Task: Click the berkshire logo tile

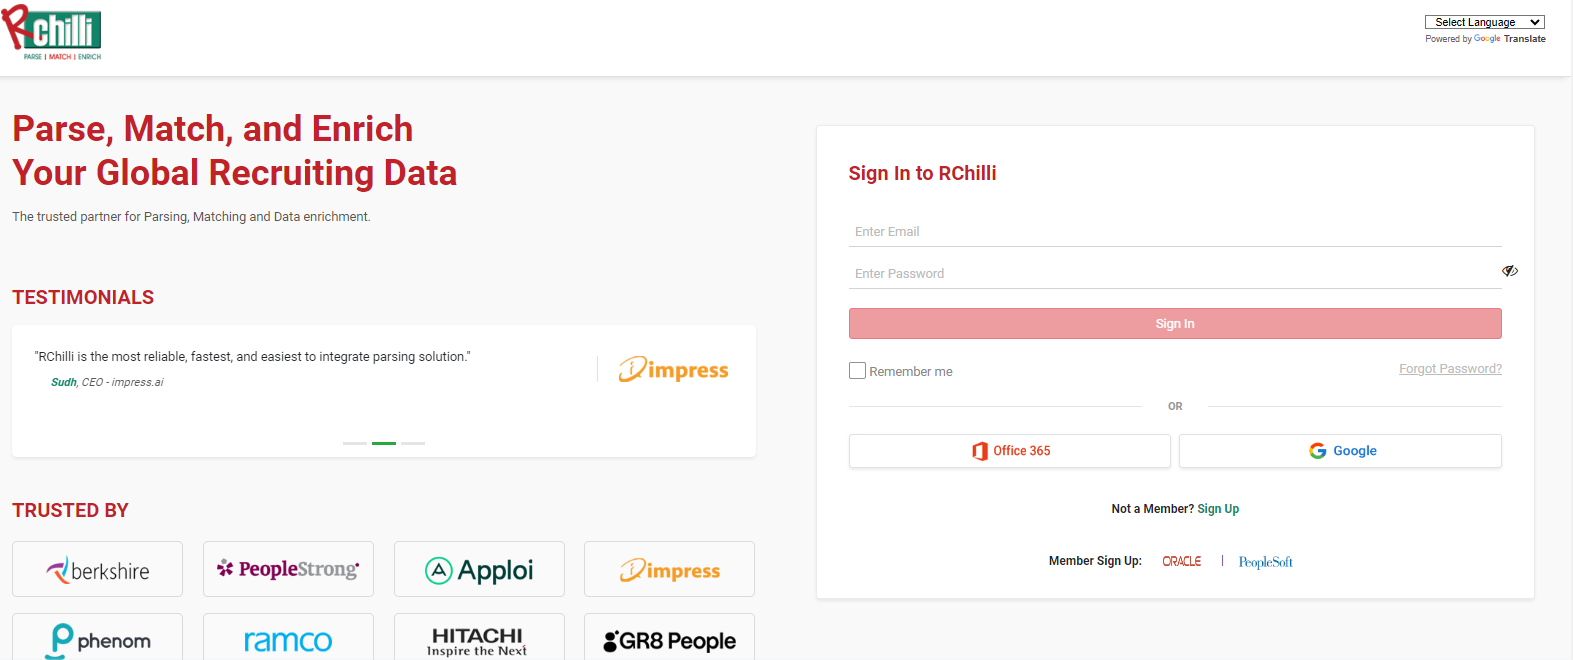Action: click(97, 569)
